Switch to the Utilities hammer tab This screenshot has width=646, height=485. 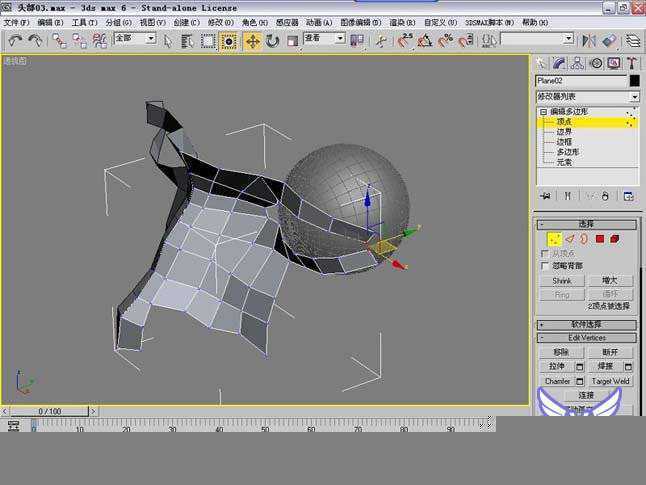pyautogui.click(x=632, y=63)
